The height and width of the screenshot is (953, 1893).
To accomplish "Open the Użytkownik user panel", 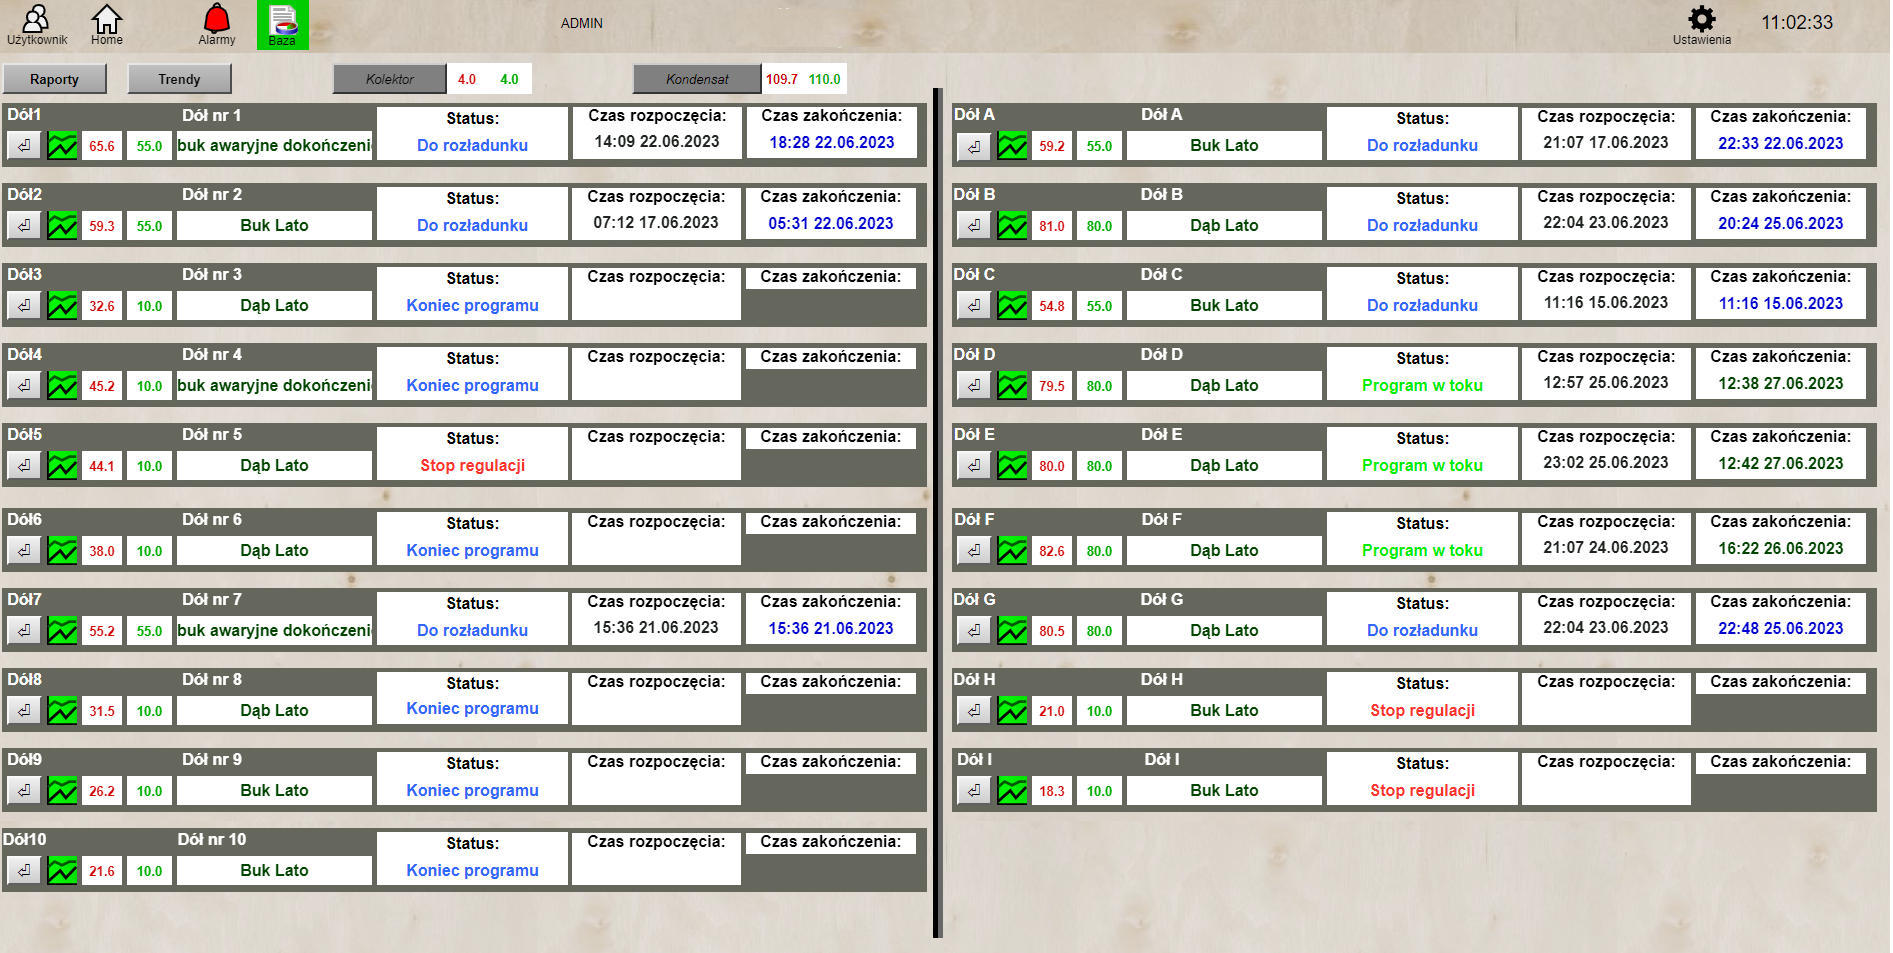I will click(37, 22).
